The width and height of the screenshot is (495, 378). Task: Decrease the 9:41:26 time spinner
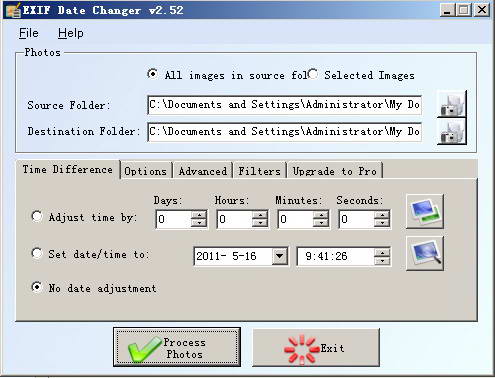click(382, 260)
